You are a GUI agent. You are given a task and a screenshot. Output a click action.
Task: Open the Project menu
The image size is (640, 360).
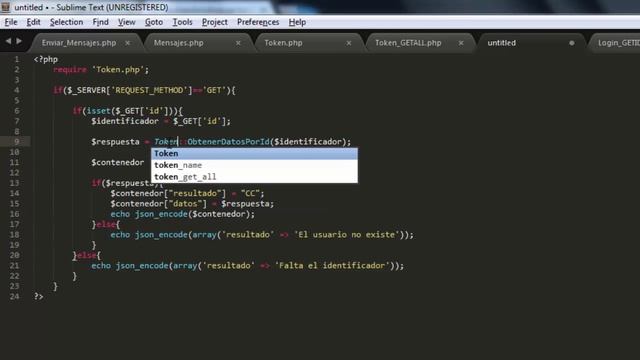click(x=215, y=22)
